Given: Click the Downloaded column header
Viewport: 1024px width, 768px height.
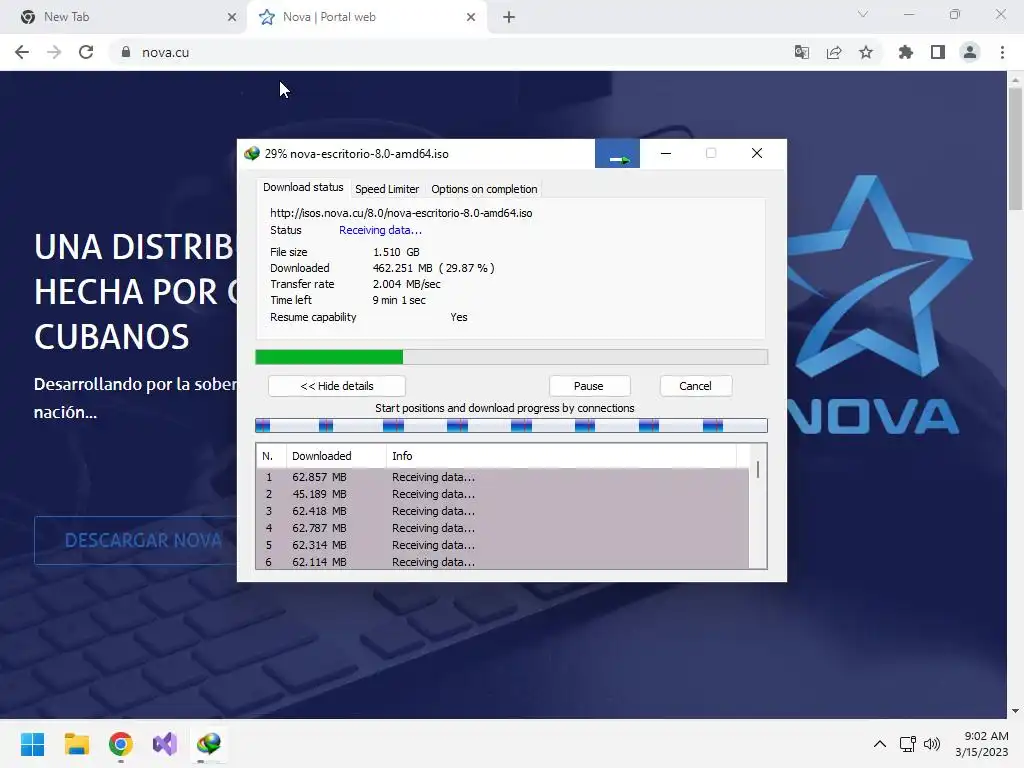Looking at the screenshot, I should tap(336, 456).
